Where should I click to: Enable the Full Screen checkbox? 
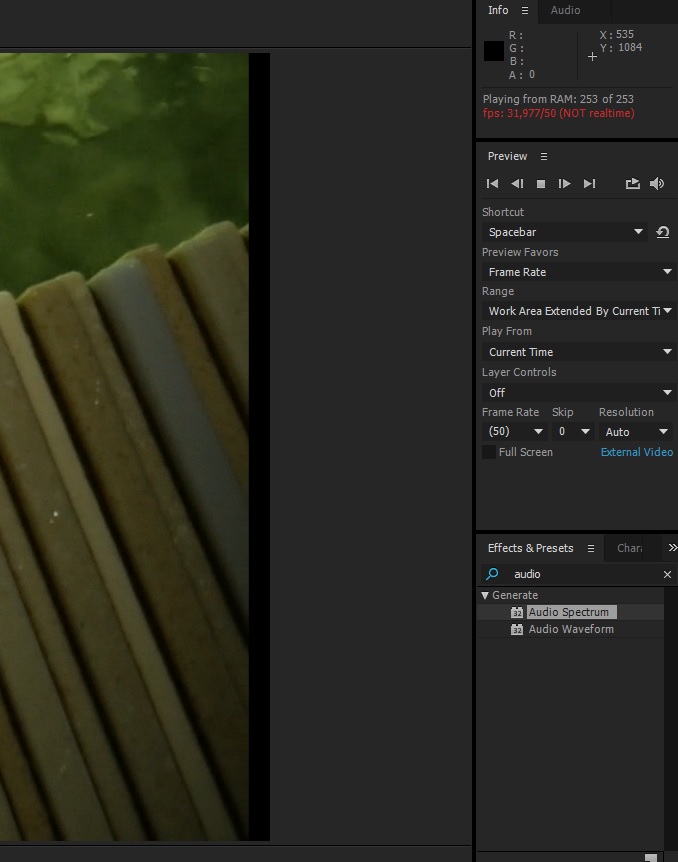pos(489,452)
